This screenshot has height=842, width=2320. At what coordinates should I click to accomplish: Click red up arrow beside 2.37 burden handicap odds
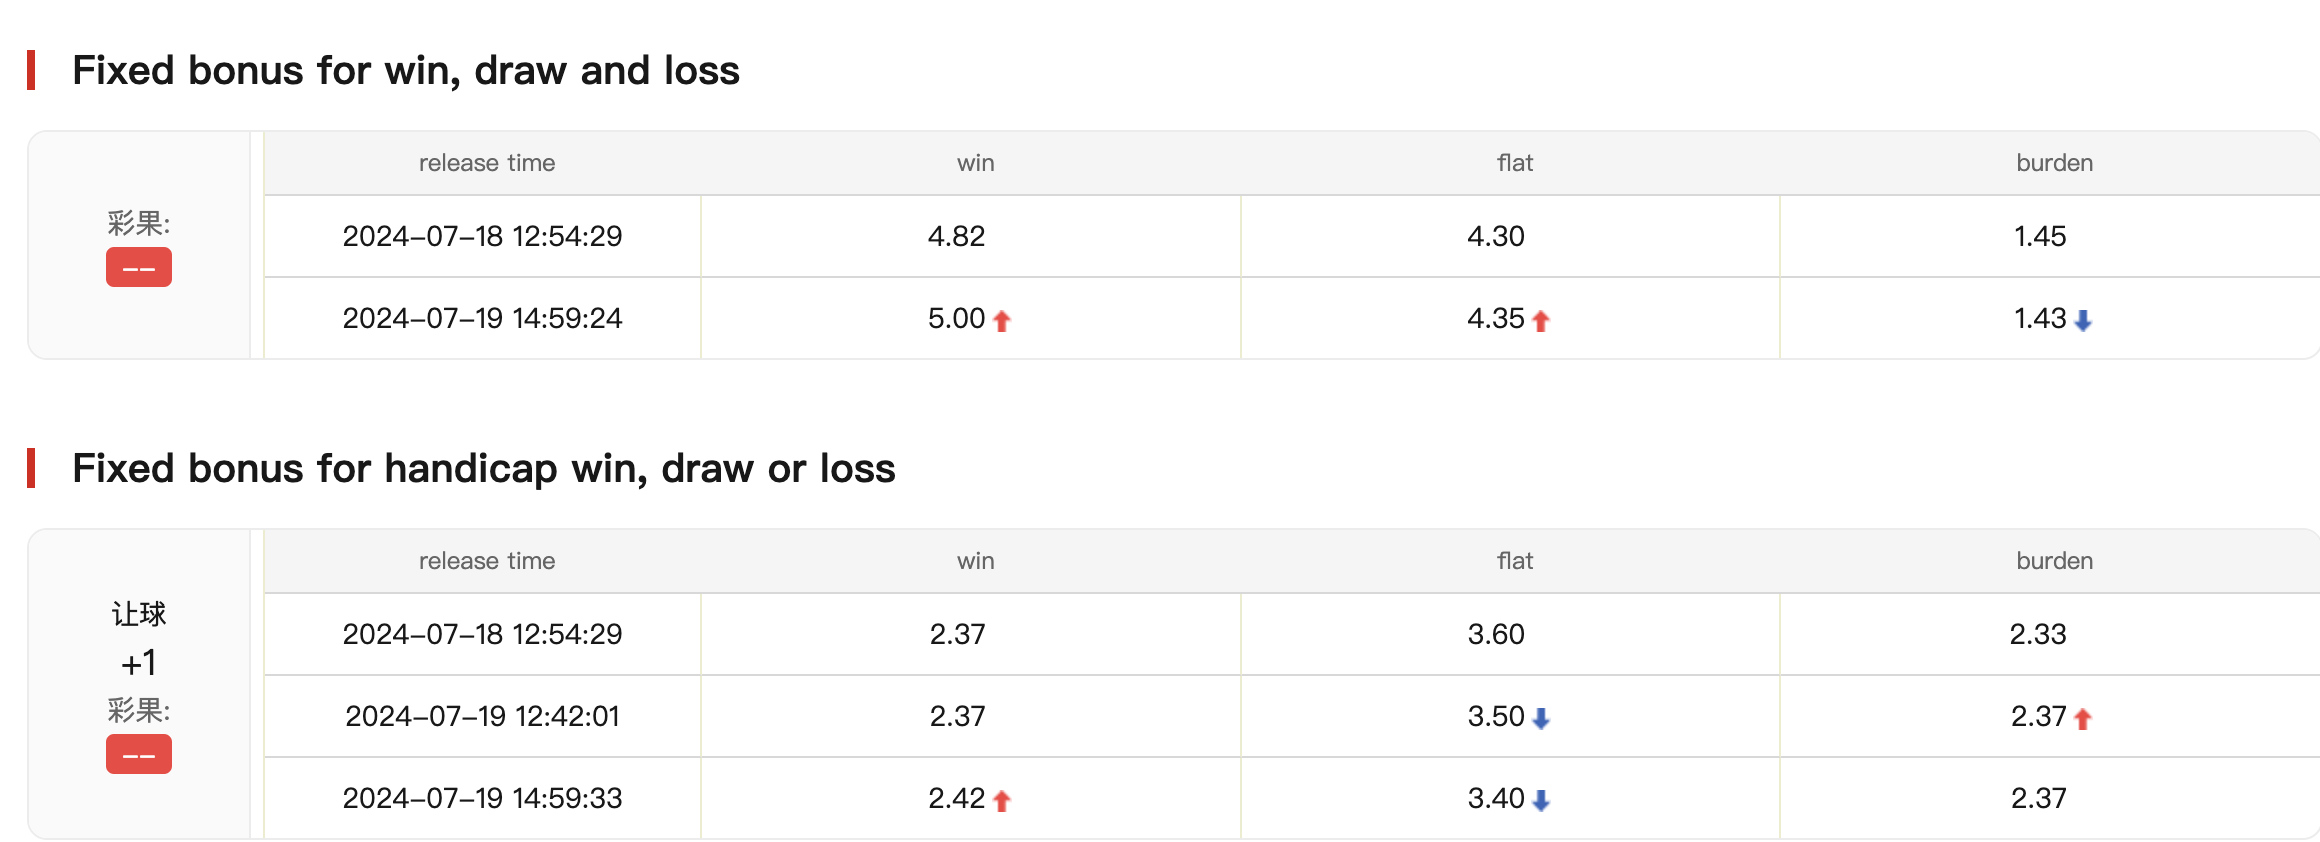pyautogui.click(x=2083, y=718)
